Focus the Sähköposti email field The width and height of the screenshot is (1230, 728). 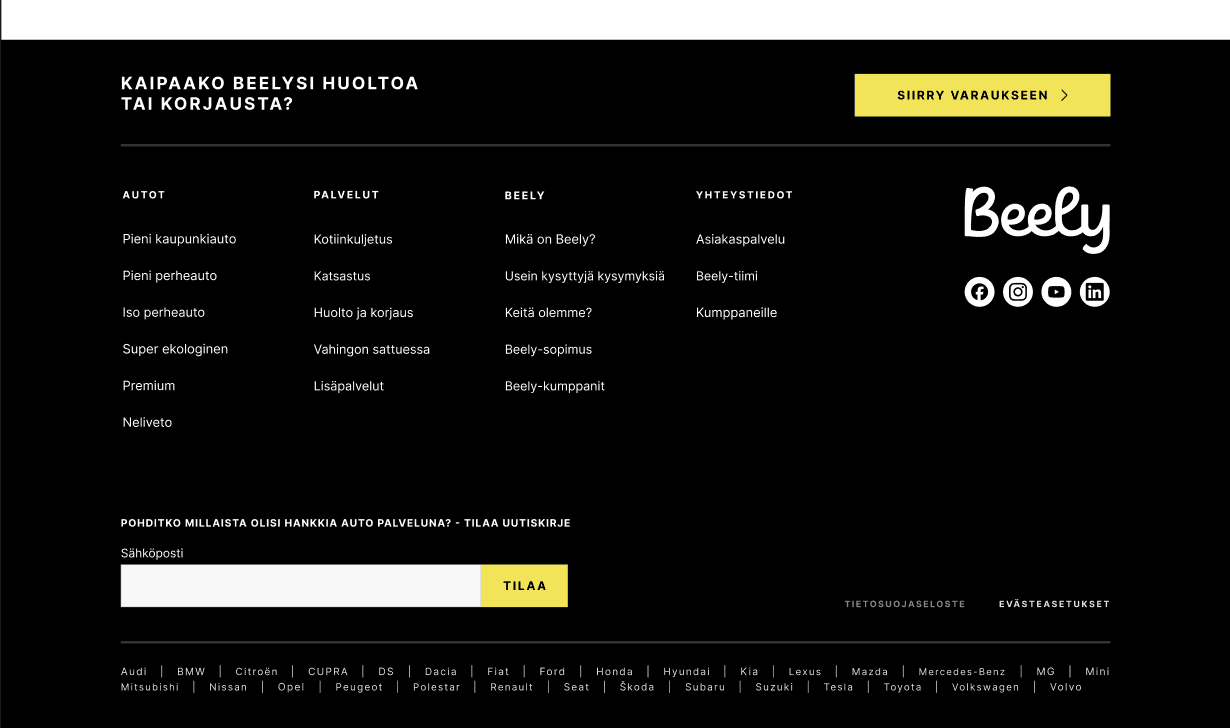click(x=301, y=586)
